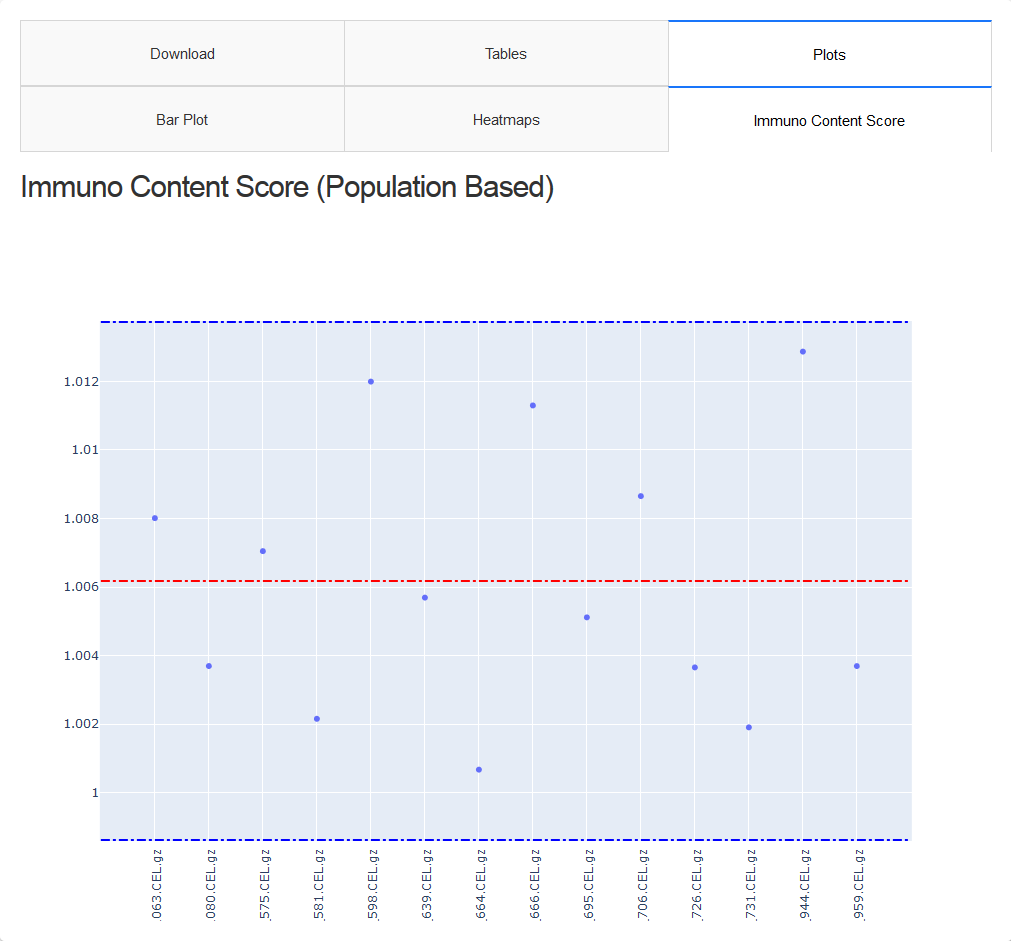Switch to the Tables tab
1011x941 pixels.
[506, 54]
